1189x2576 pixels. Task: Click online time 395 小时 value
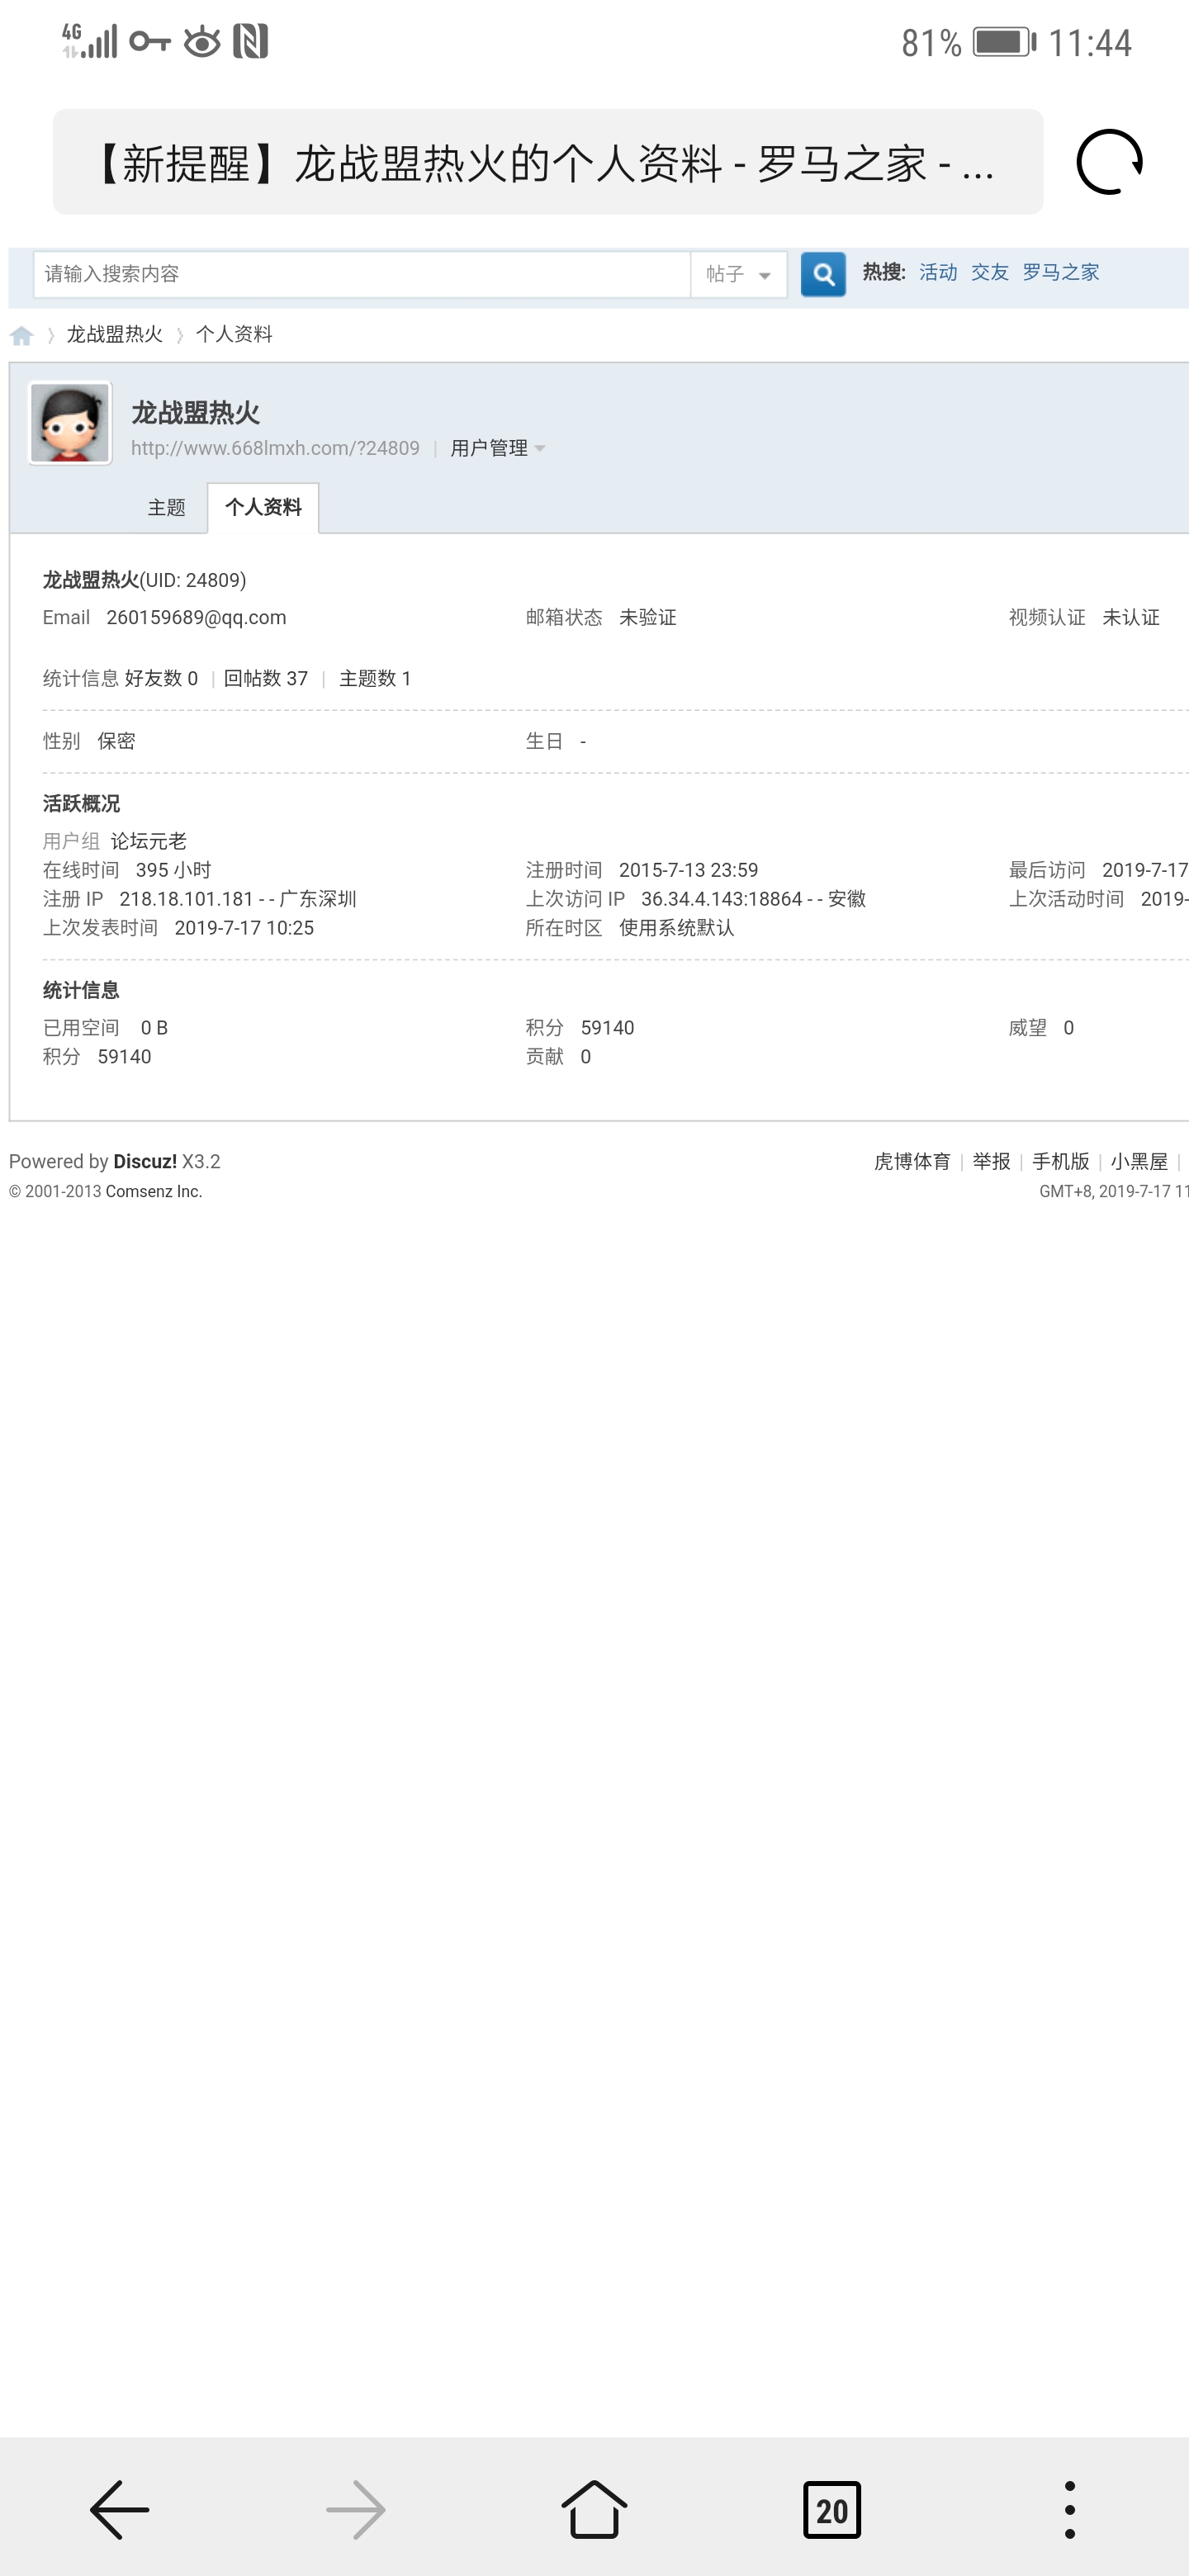point(173,870)
